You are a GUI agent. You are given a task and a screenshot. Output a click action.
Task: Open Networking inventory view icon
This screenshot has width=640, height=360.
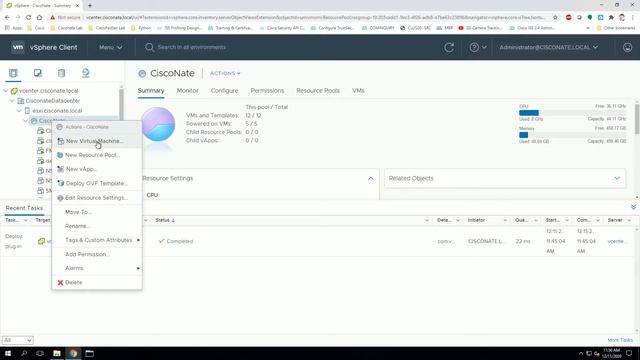pyautogui.click(x=86, y=73)
